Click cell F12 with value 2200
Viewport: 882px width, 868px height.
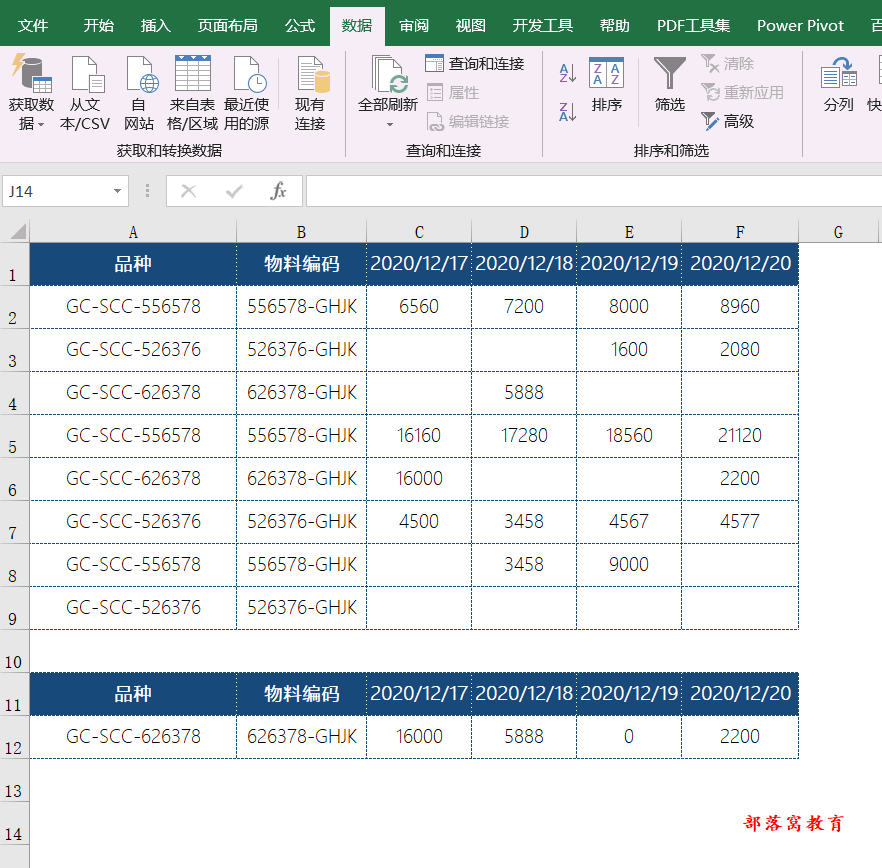coord(740,736)
